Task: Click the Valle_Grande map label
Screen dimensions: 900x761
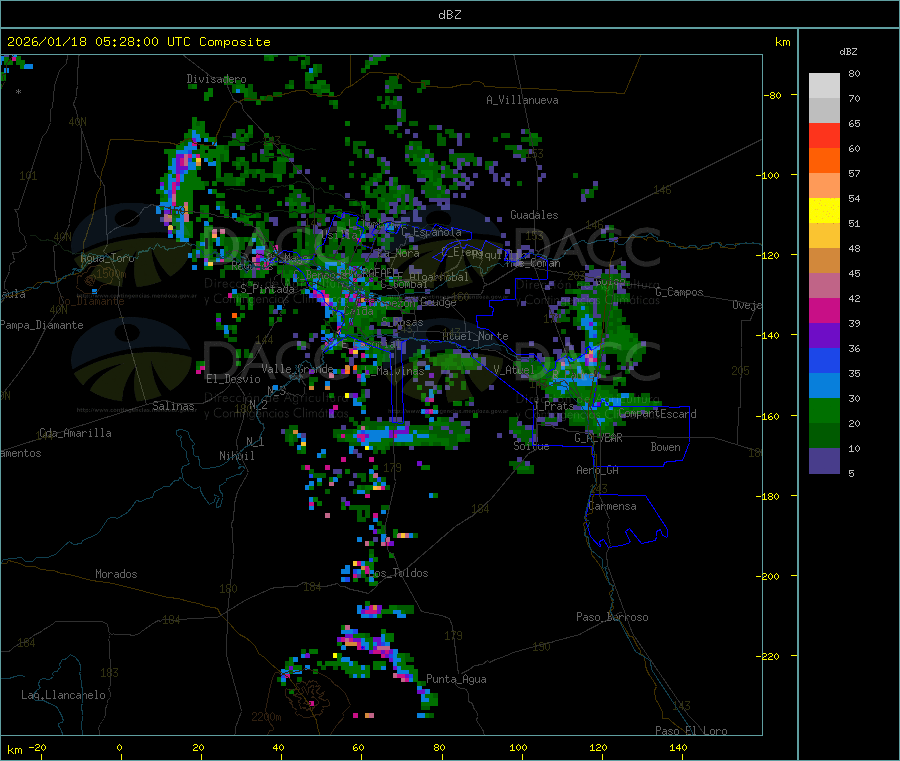Action: (297, 369)
